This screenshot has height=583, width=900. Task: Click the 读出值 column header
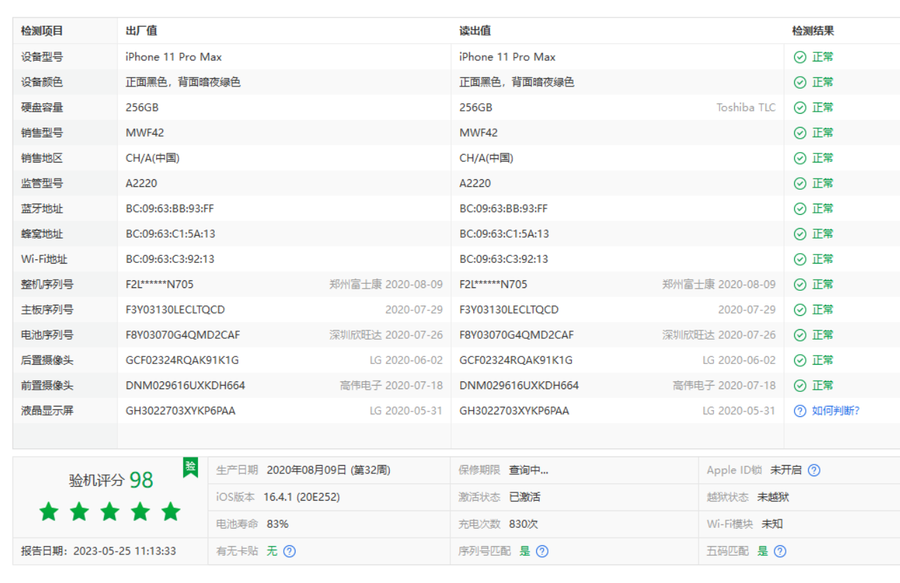pos(475,30)
